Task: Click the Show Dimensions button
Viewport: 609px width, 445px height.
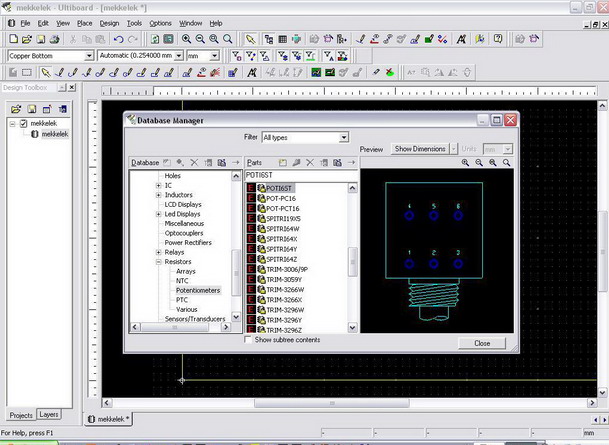Action: click(420, 149)
